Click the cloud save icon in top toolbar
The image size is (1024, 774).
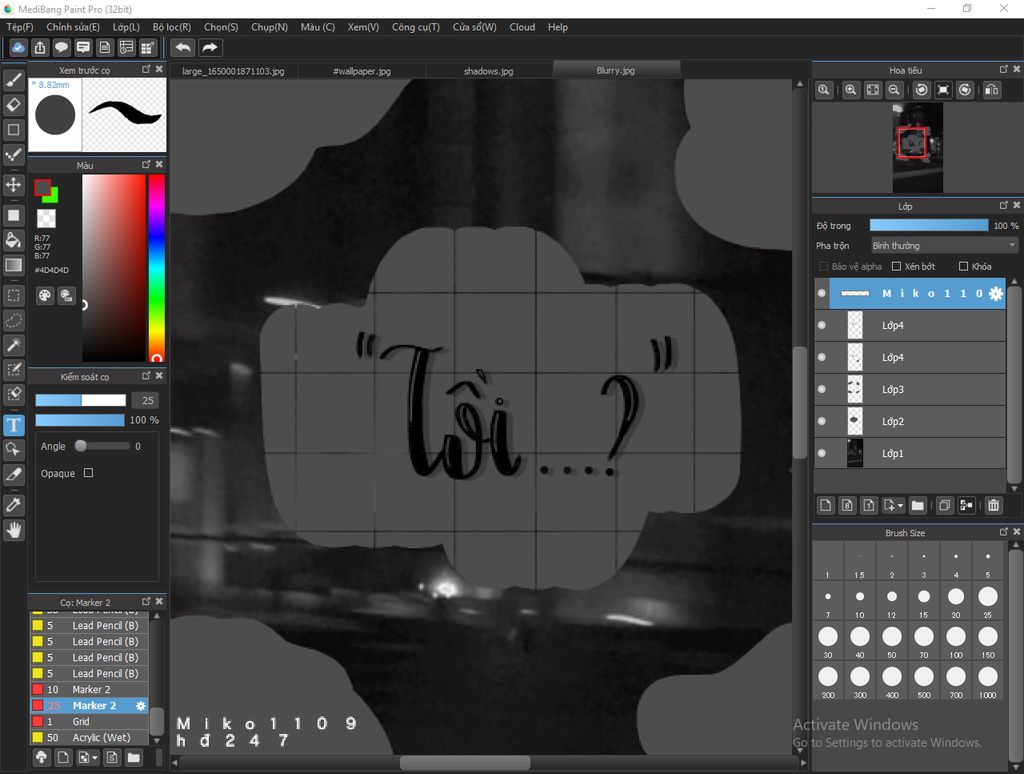tap(18, 48)
